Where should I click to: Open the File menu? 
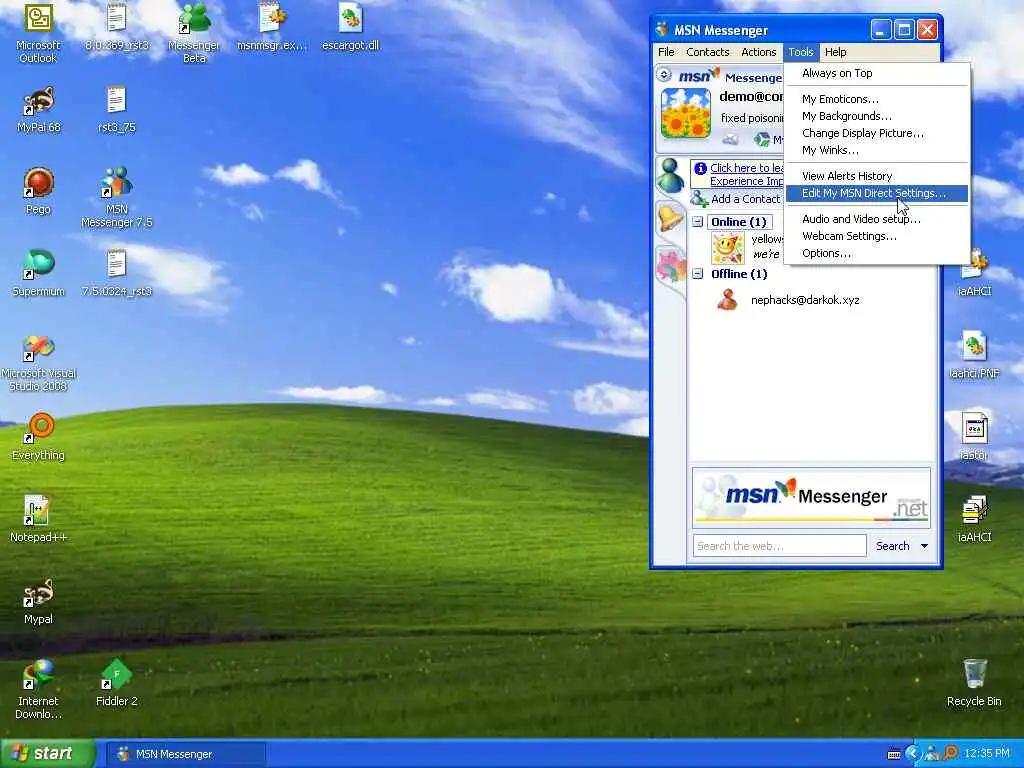point(666,52)
